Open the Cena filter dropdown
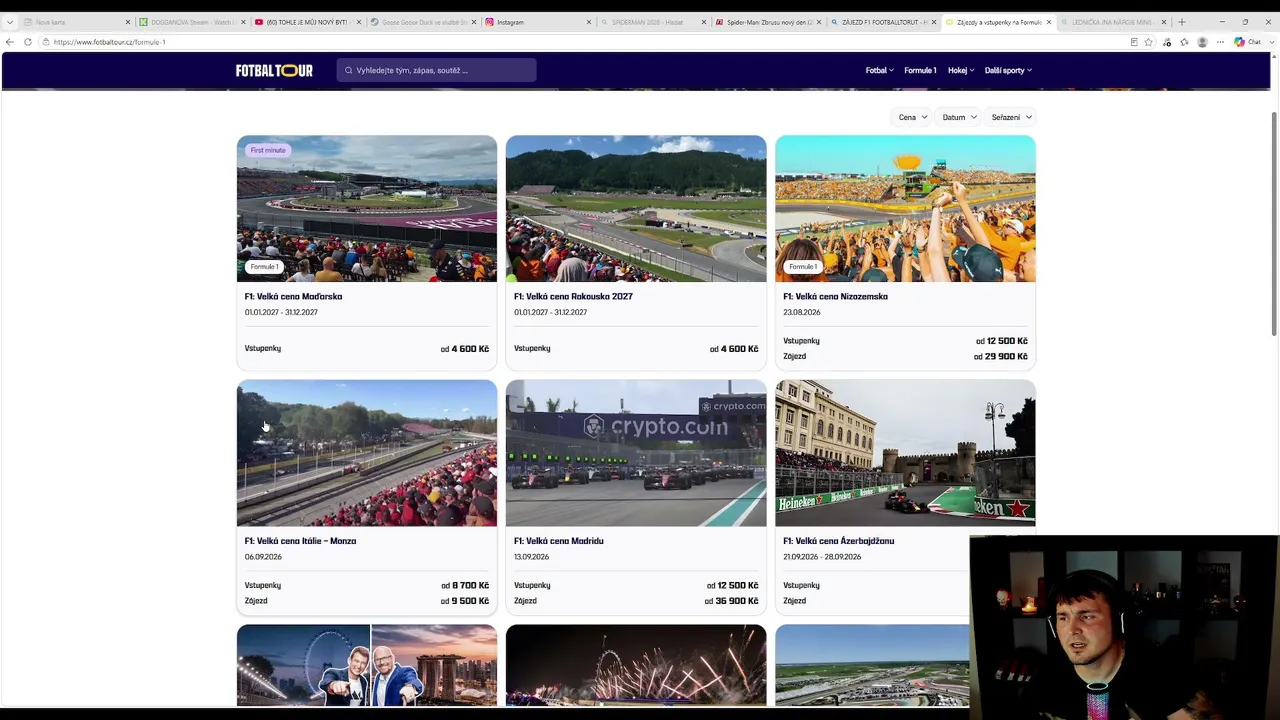This screenshot has height=720, width=1280. pos(912,117)
